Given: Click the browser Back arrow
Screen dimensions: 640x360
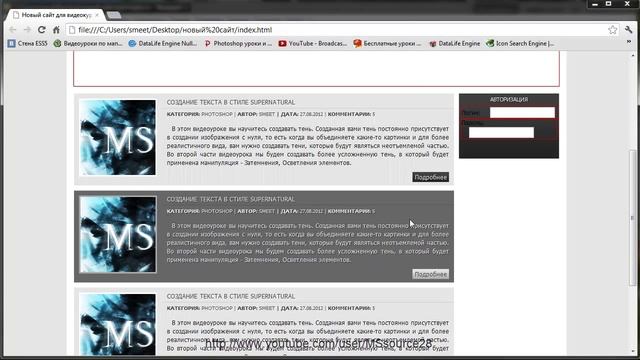Looking at the screenshot, I should click(12, 30).
